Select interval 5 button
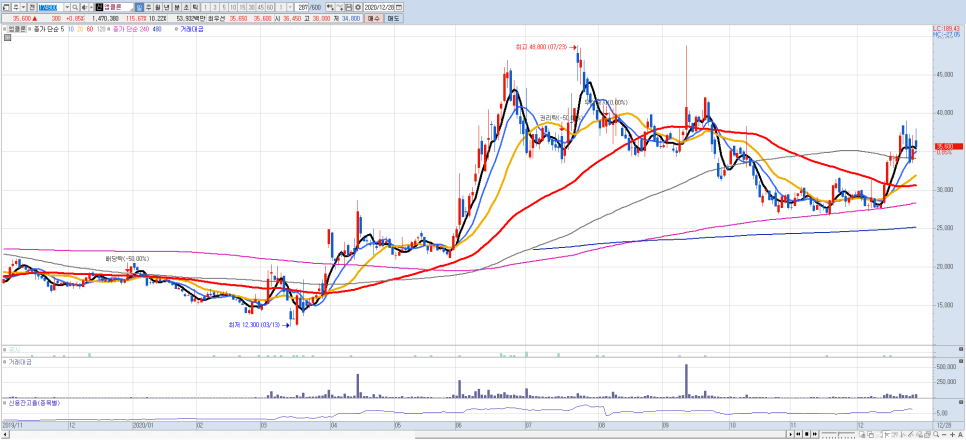The image size is (966, 440). click(x=224, y=7)
